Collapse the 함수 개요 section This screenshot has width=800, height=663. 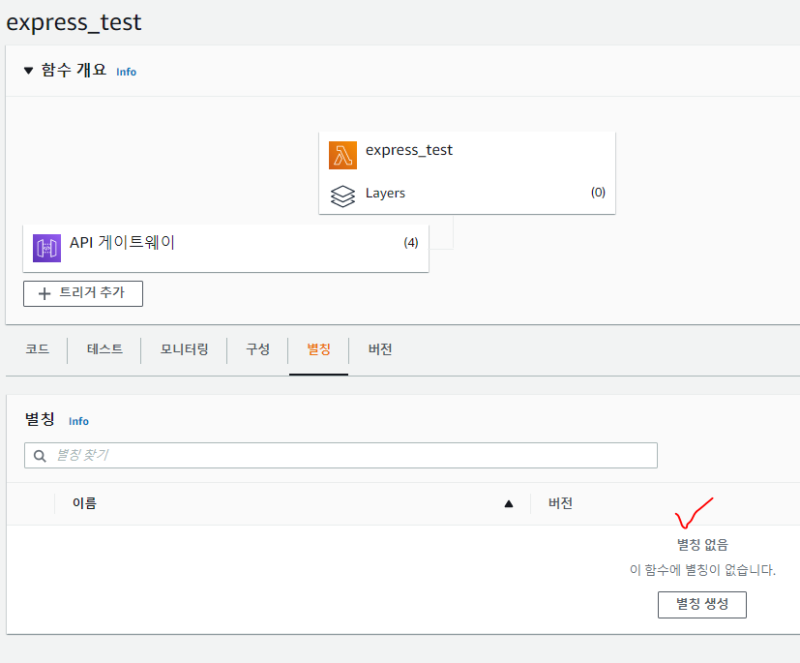click(27, 71)
